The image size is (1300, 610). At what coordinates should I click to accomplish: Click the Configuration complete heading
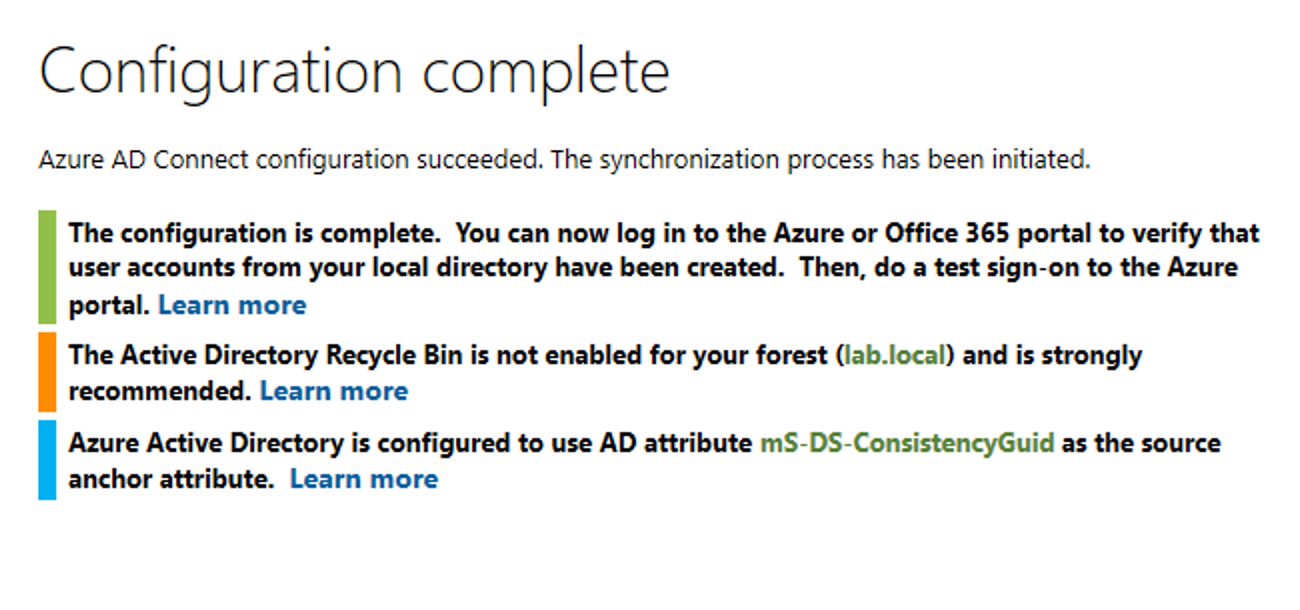click(354, 74)
